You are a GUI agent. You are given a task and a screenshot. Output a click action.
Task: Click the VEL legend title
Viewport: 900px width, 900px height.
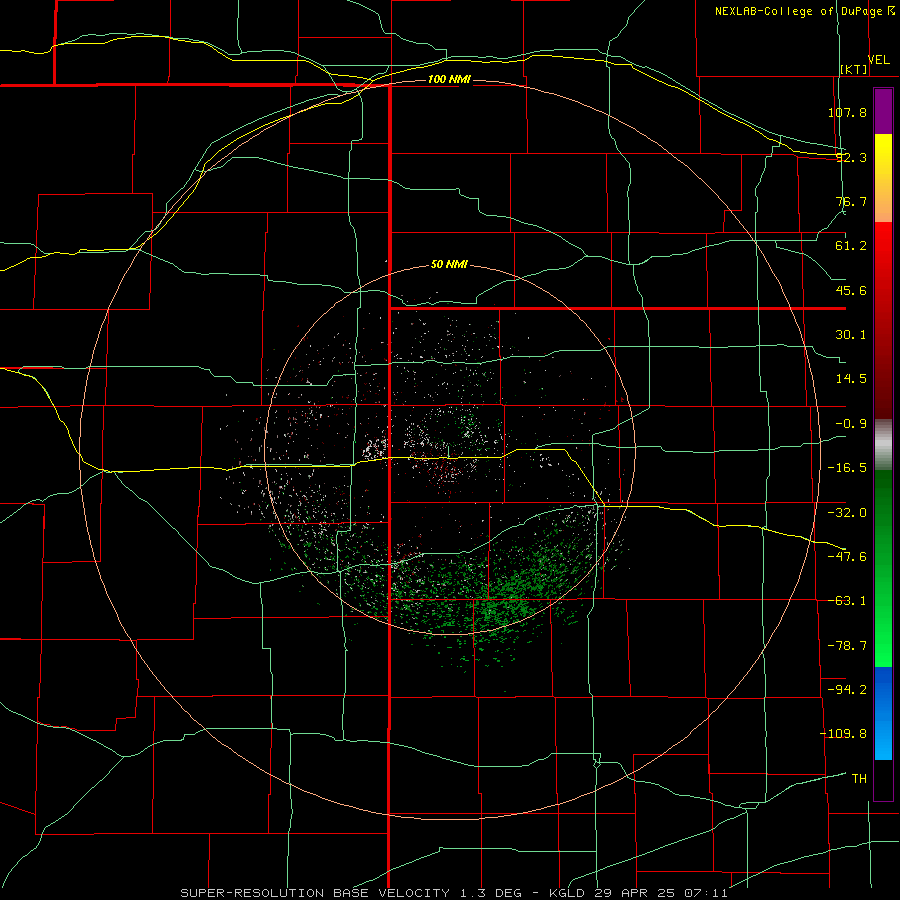[879, 60]
